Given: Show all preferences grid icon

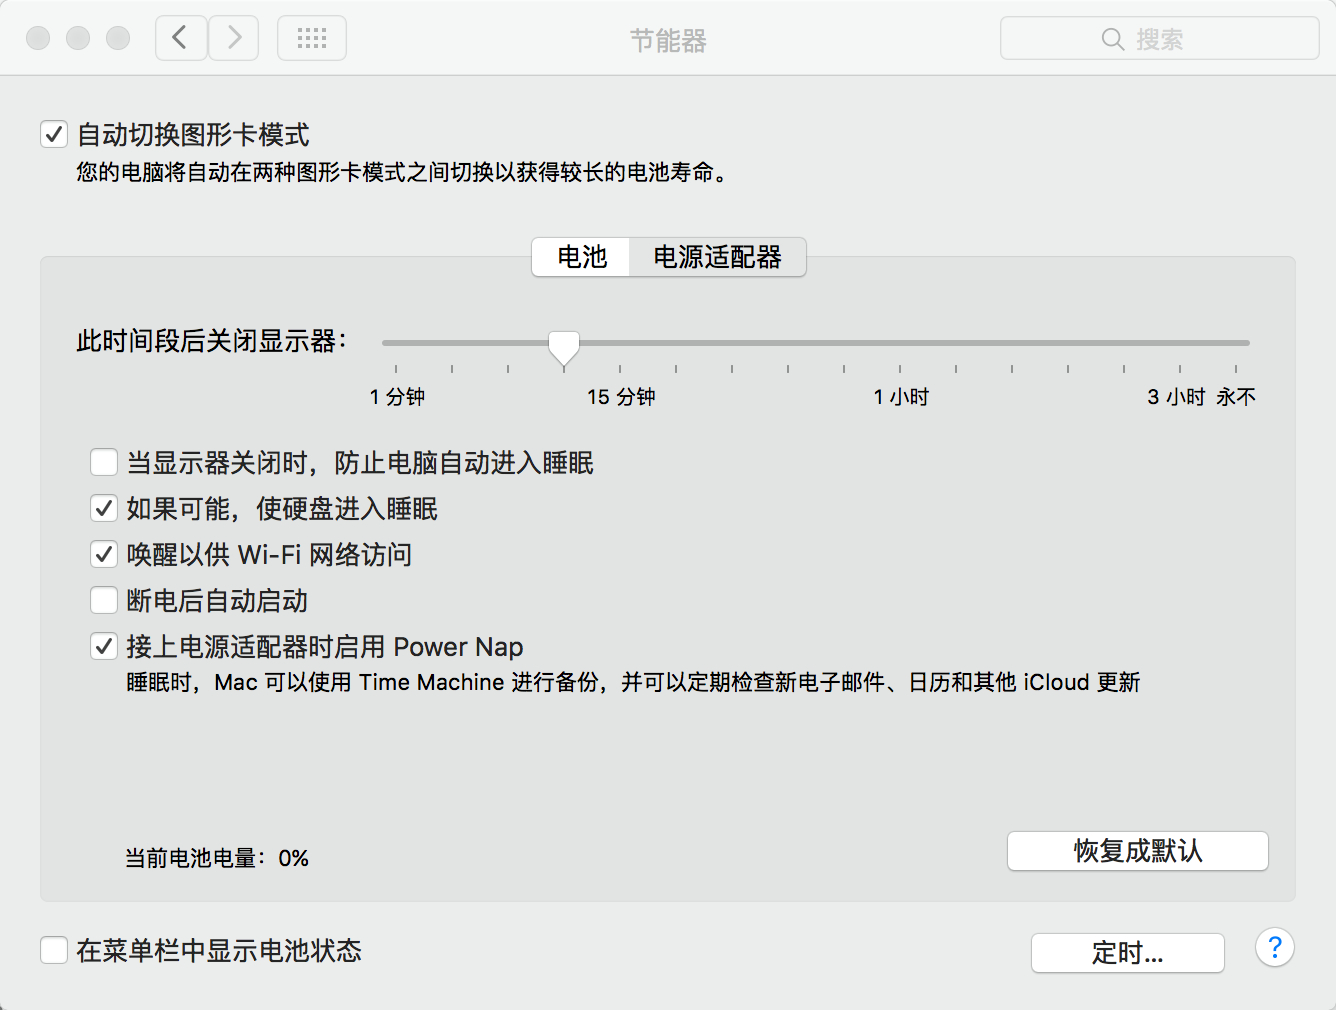Looking at the screenshot, I should (312, 38).
